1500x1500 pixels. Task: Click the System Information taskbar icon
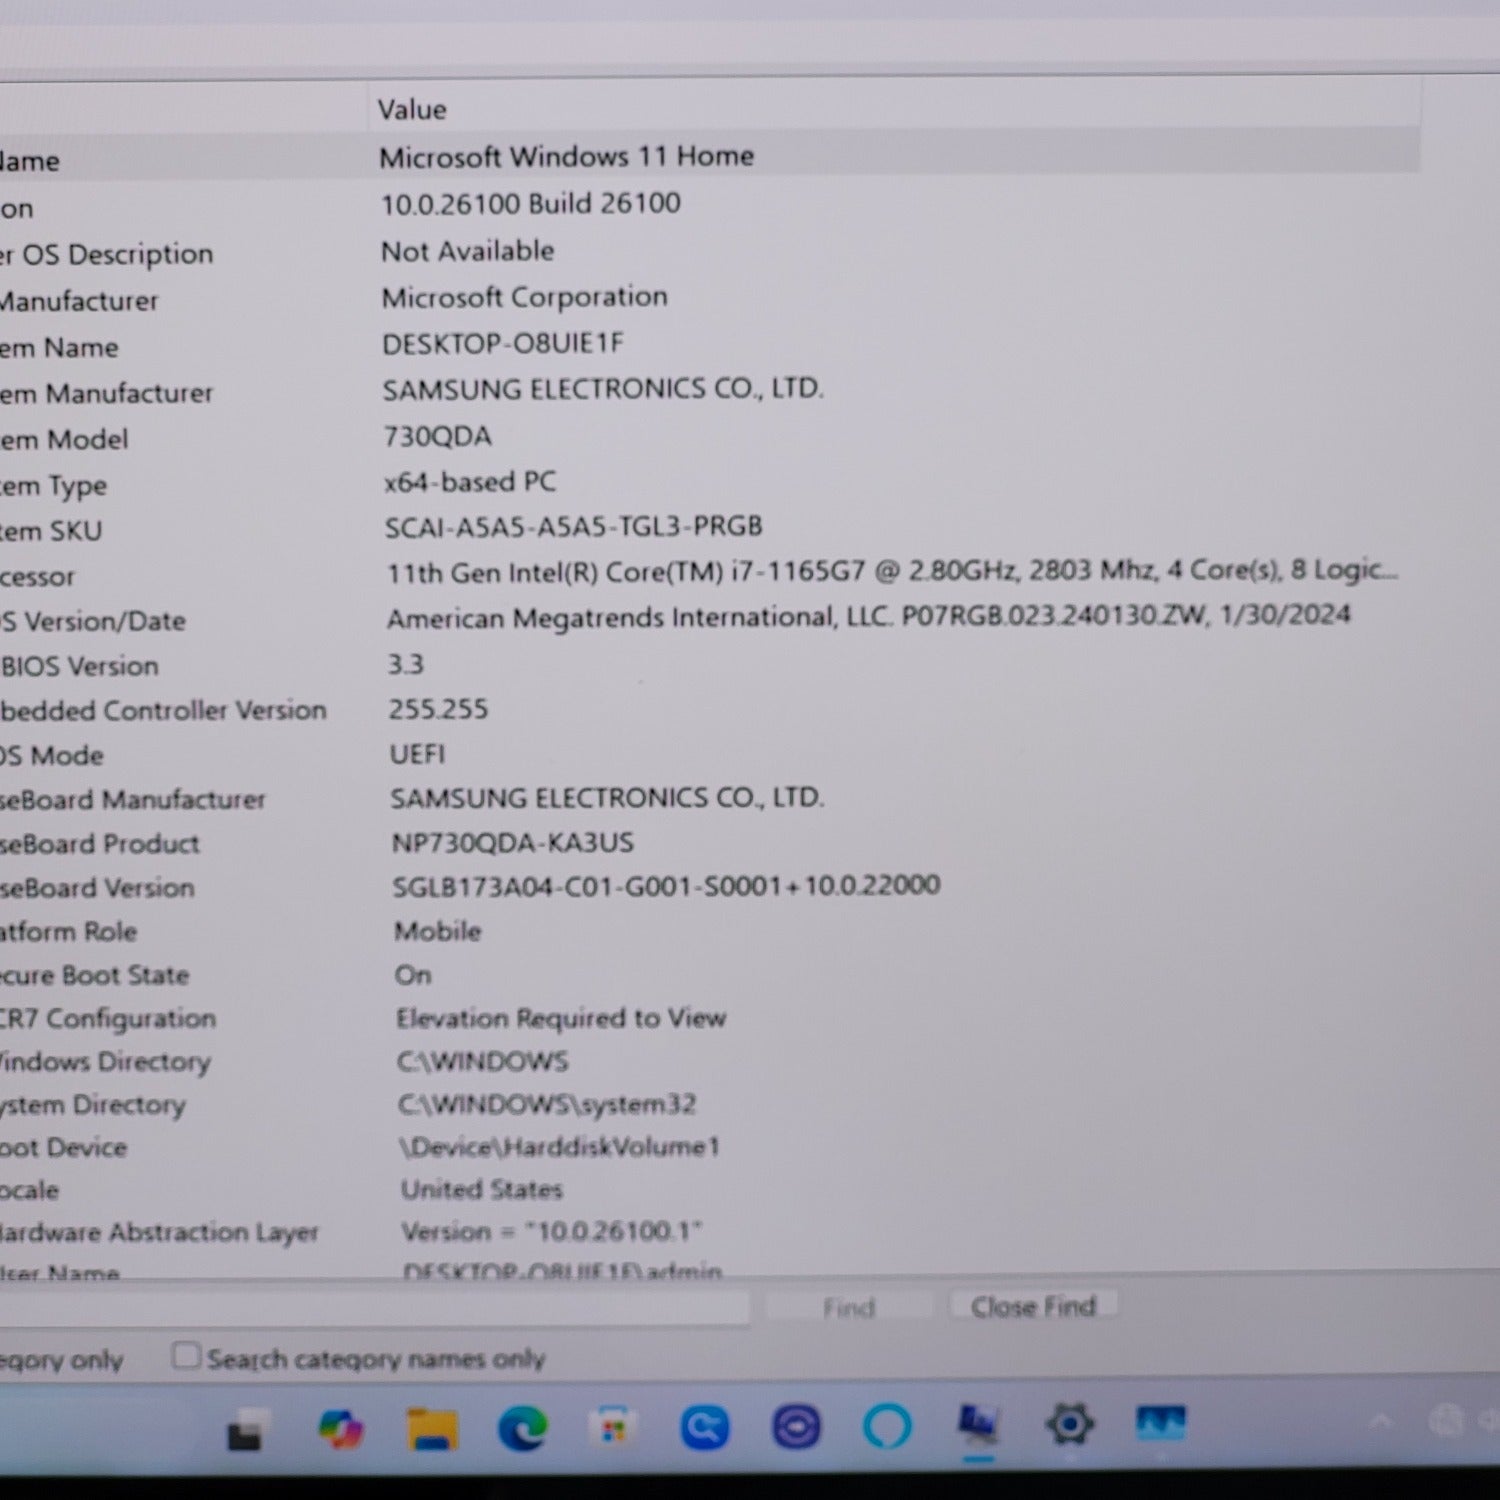pos(978,1425)
